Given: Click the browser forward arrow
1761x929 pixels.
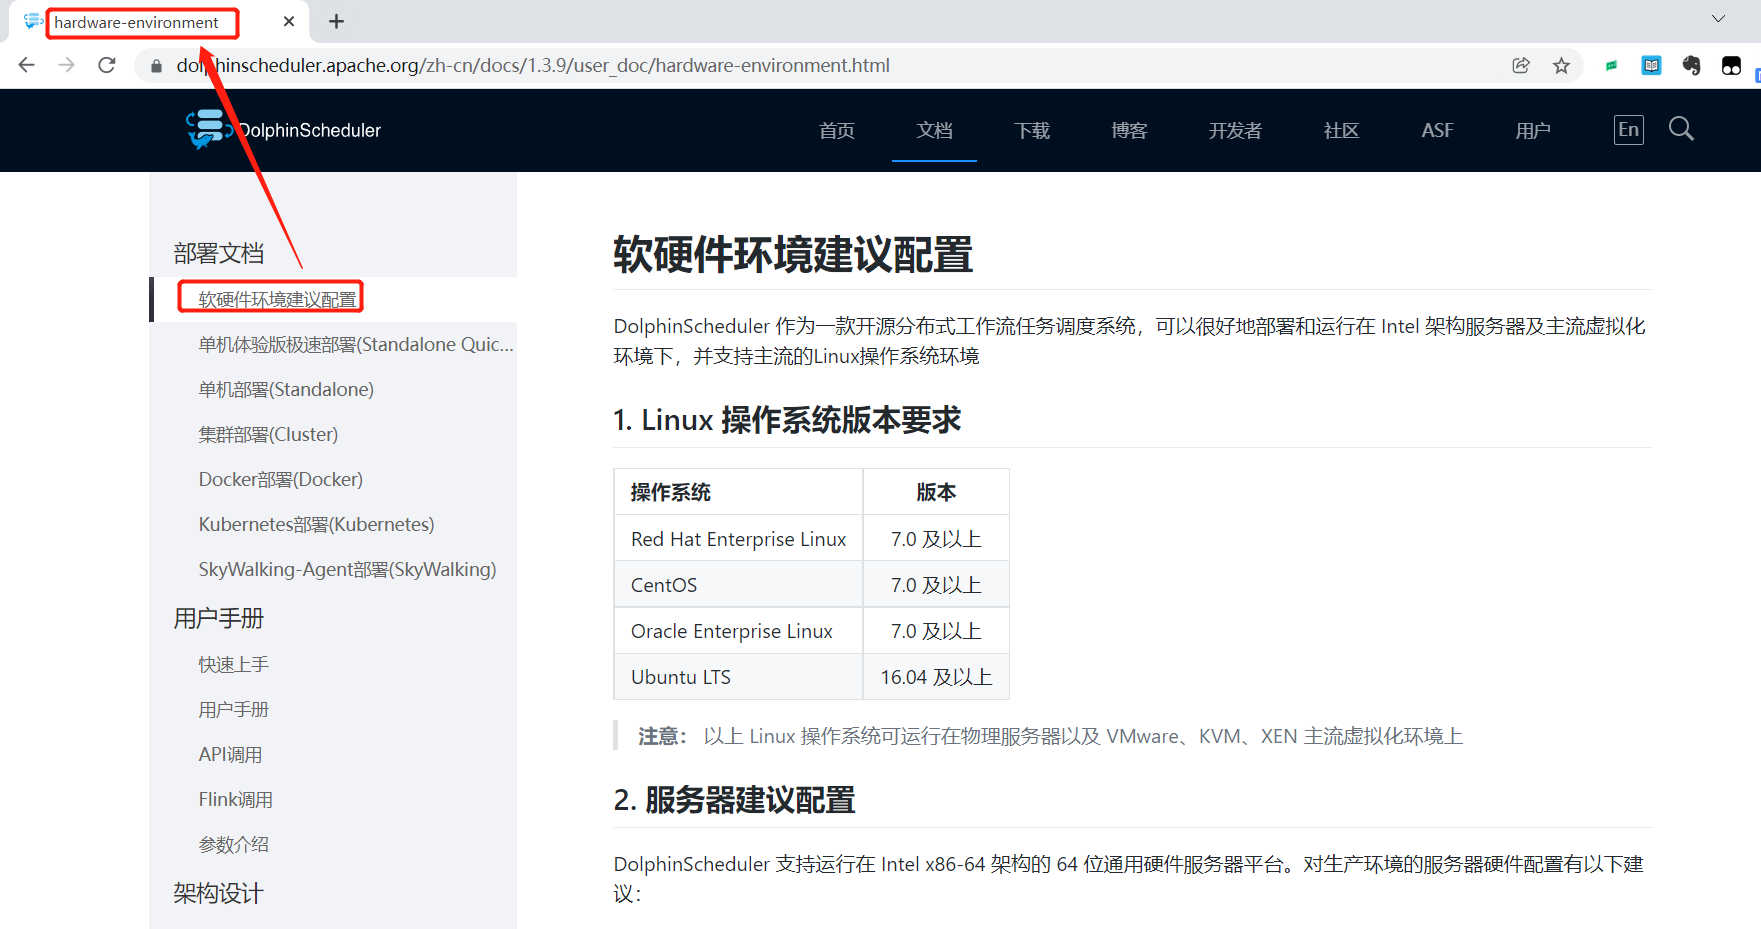Looking at the screenshot, I should pyautogui.click(x=67, y=65).
